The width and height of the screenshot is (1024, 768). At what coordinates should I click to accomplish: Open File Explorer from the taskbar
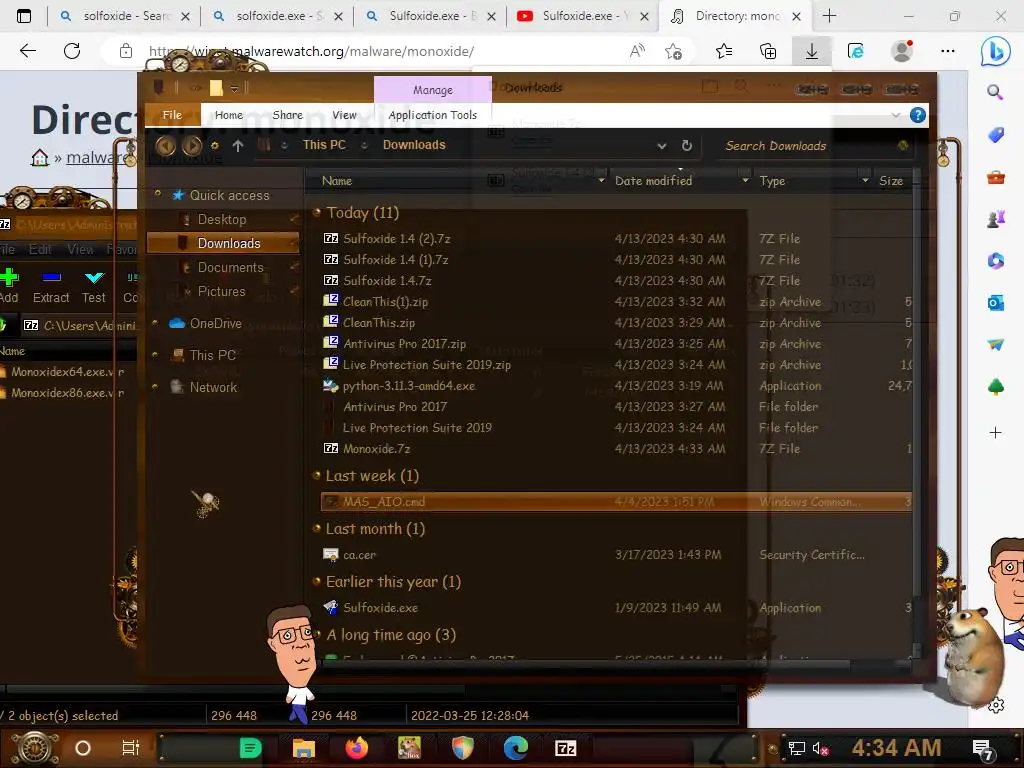coord(304,748)
